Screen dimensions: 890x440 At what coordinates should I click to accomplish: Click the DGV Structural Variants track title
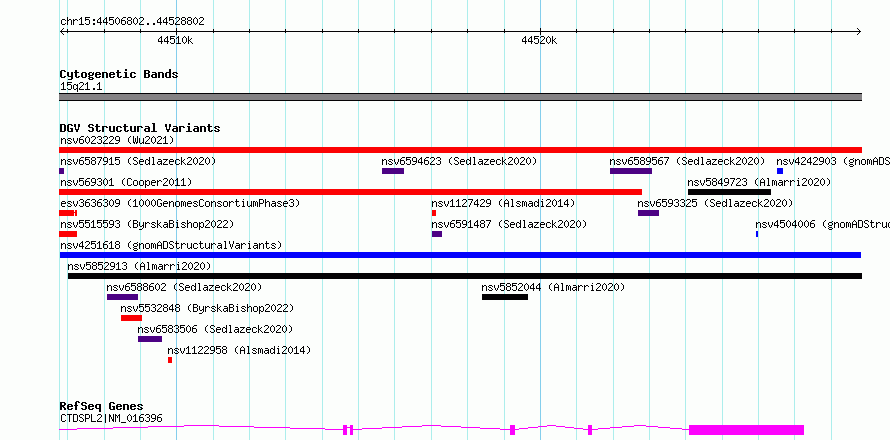pyautogui.click(x=140, y=128)
